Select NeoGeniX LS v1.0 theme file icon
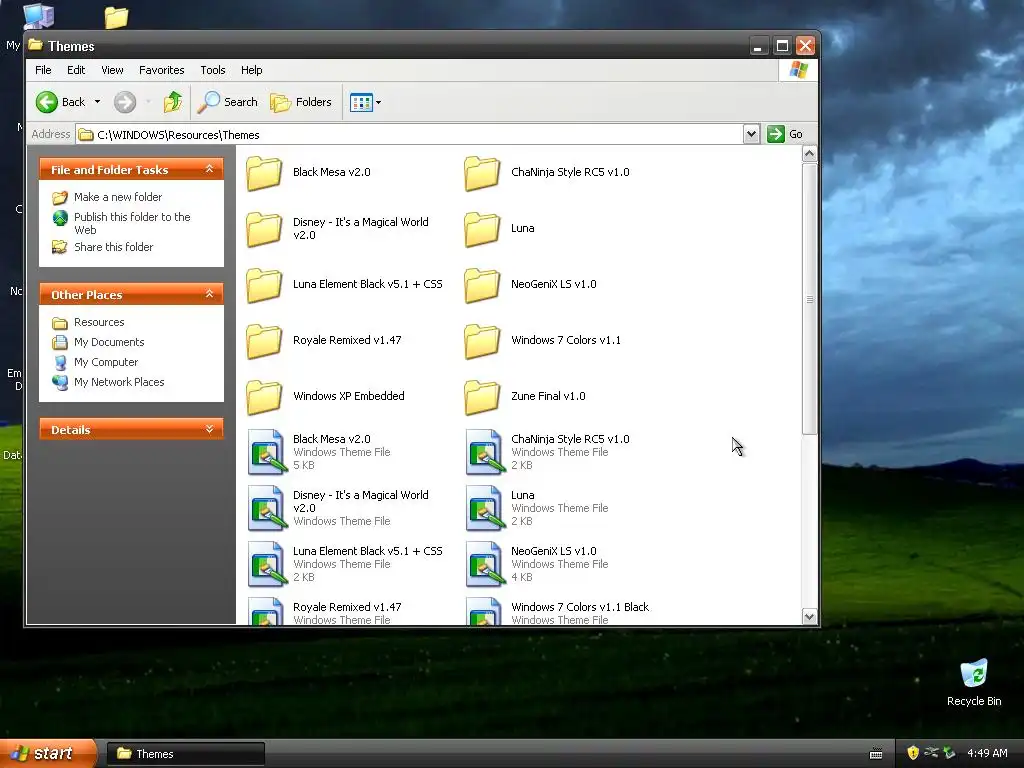This screenshot has width=1024, height=768. [485, 564]
